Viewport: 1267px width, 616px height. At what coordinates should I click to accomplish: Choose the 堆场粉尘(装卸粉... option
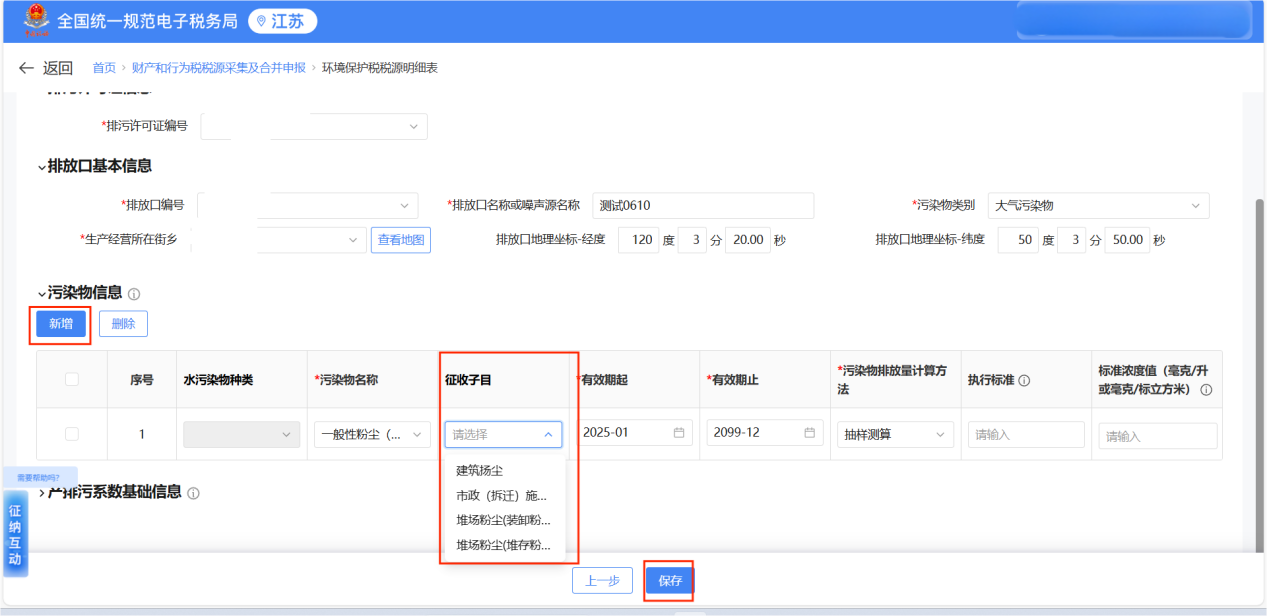click(x=503, y=520)
